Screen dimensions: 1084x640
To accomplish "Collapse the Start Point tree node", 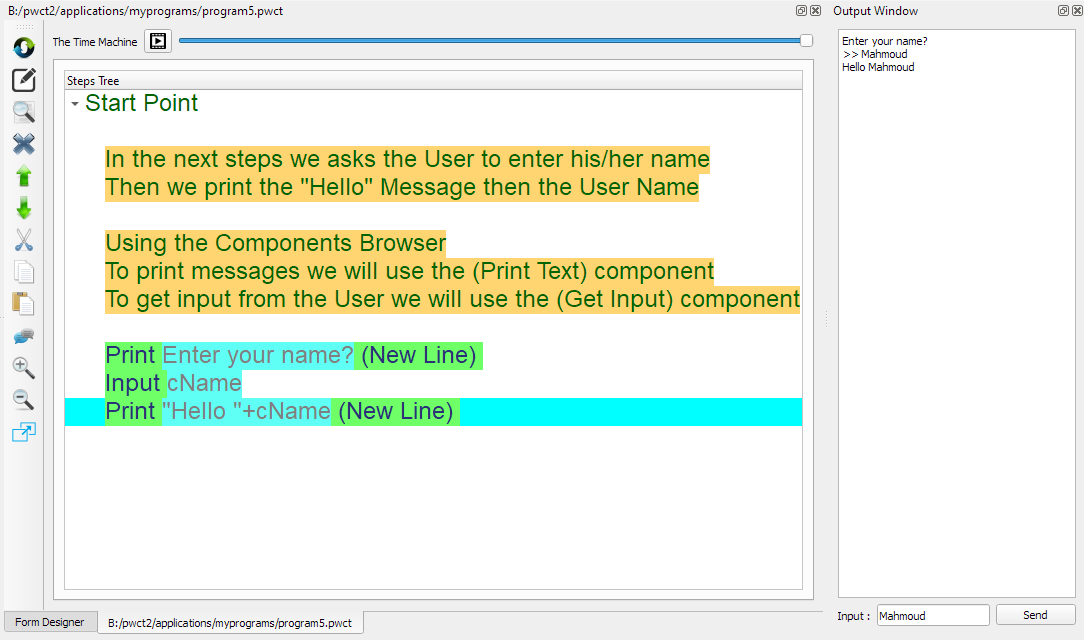I will (75, 104).
